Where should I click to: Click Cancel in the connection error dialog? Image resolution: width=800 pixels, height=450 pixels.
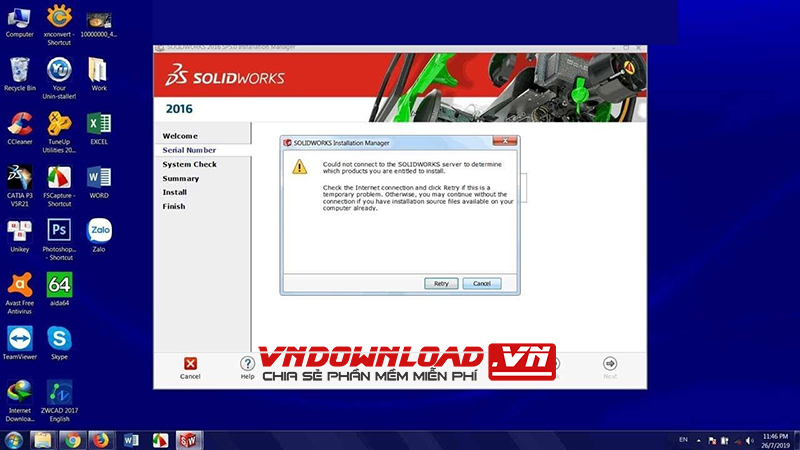click(x=481, y=283)
